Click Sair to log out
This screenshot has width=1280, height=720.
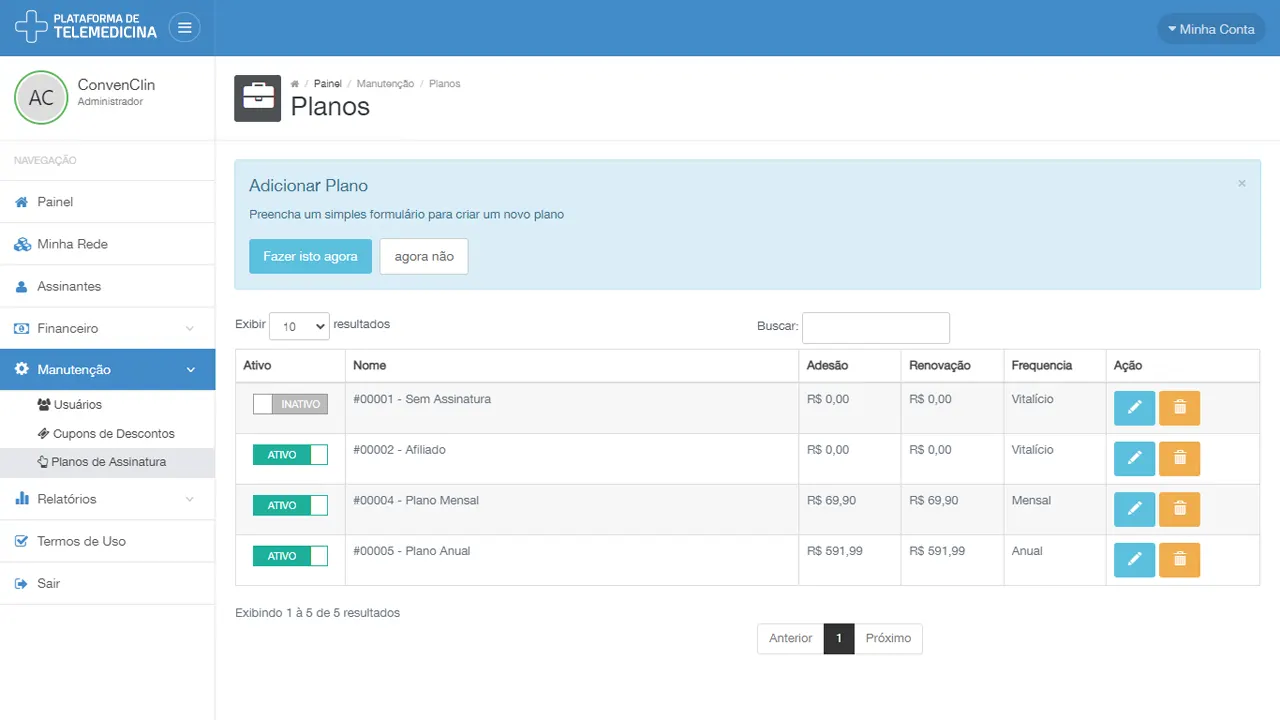tap(107, 583)
